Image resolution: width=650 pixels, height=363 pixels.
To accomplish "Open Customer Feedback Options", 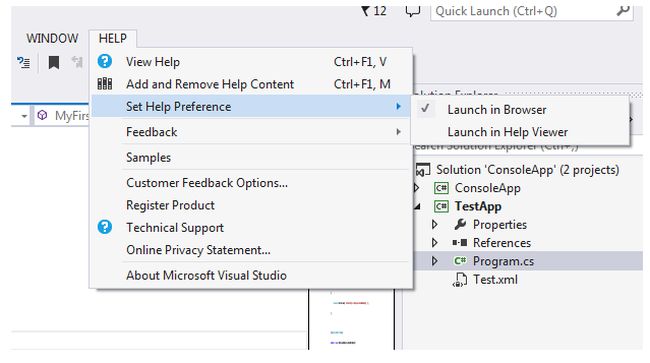I will click(251, 183).
